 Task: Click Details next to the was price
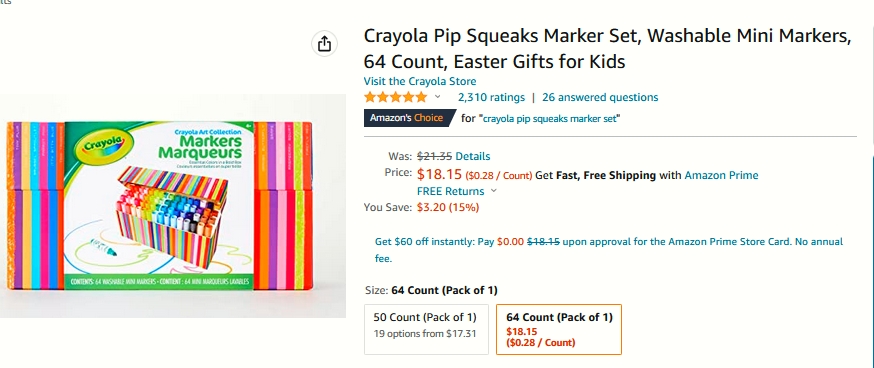click(x=473, y=156)
